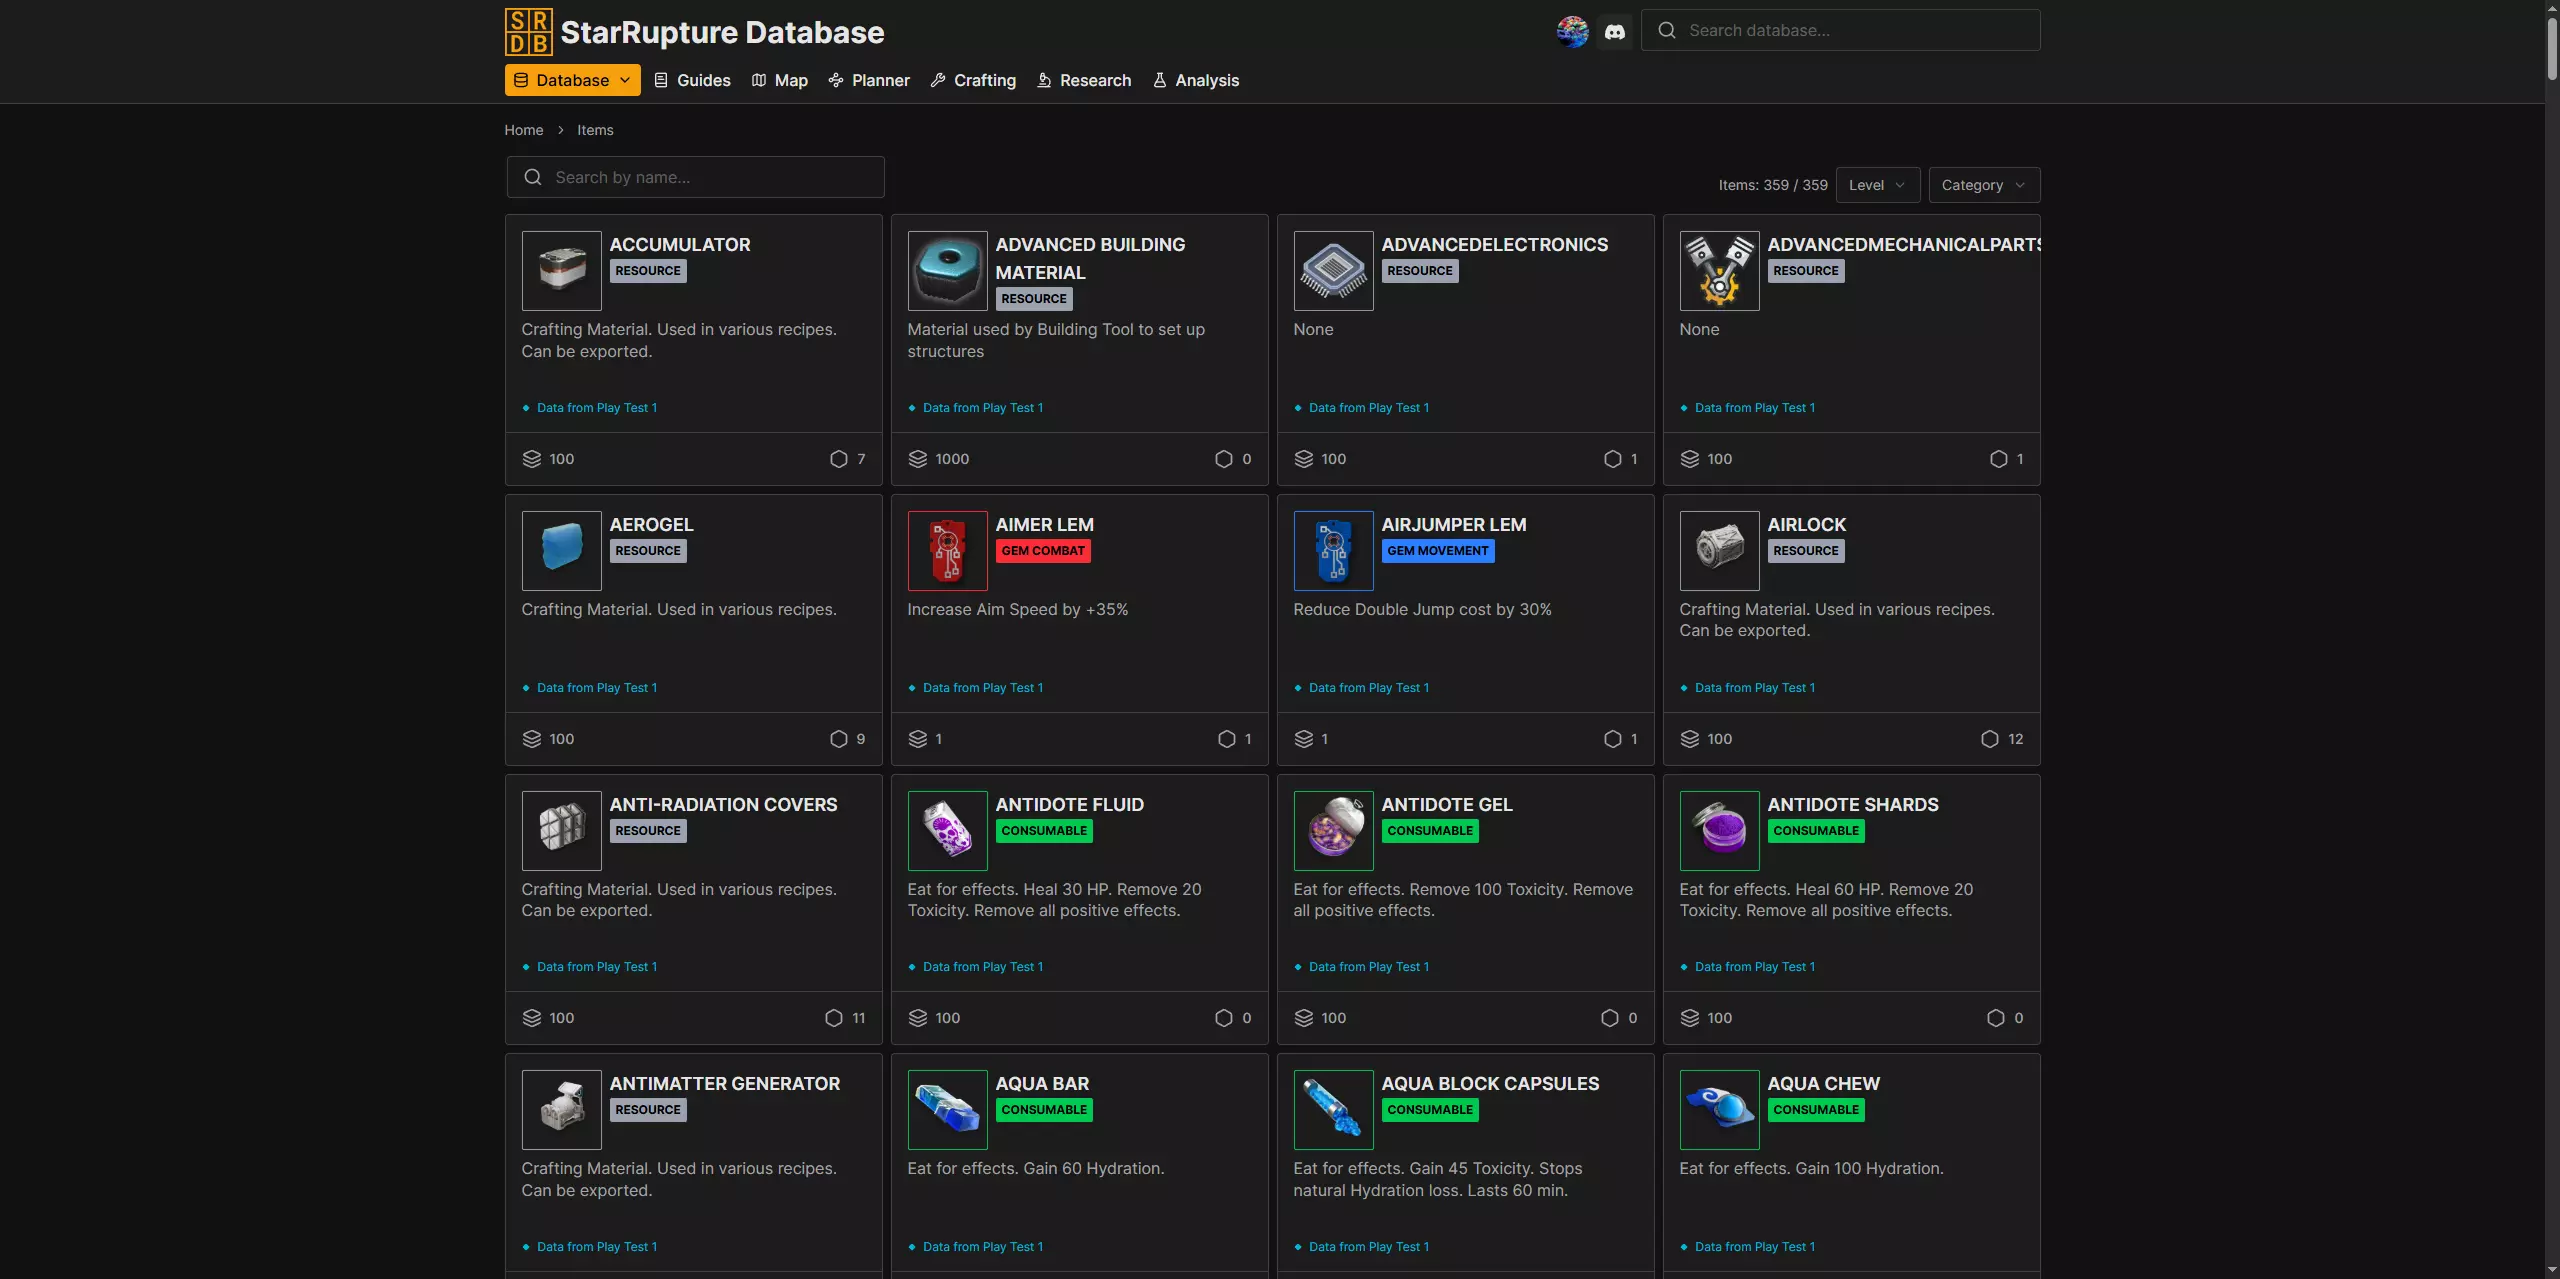The image size is (2560, 1279).
Task: Click the SRDB logo icon
Action: [528, 32]
